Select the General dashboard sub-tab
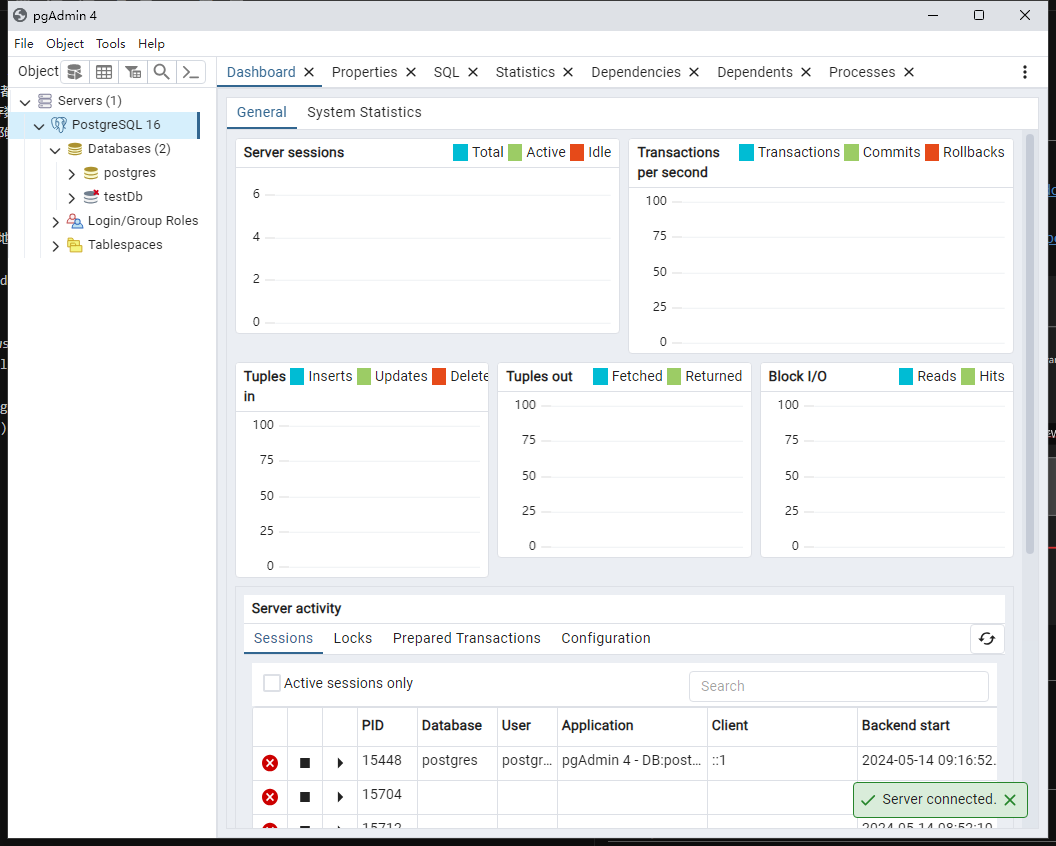Viewport: 1056px width, 846px height. (x=261, y=112)
